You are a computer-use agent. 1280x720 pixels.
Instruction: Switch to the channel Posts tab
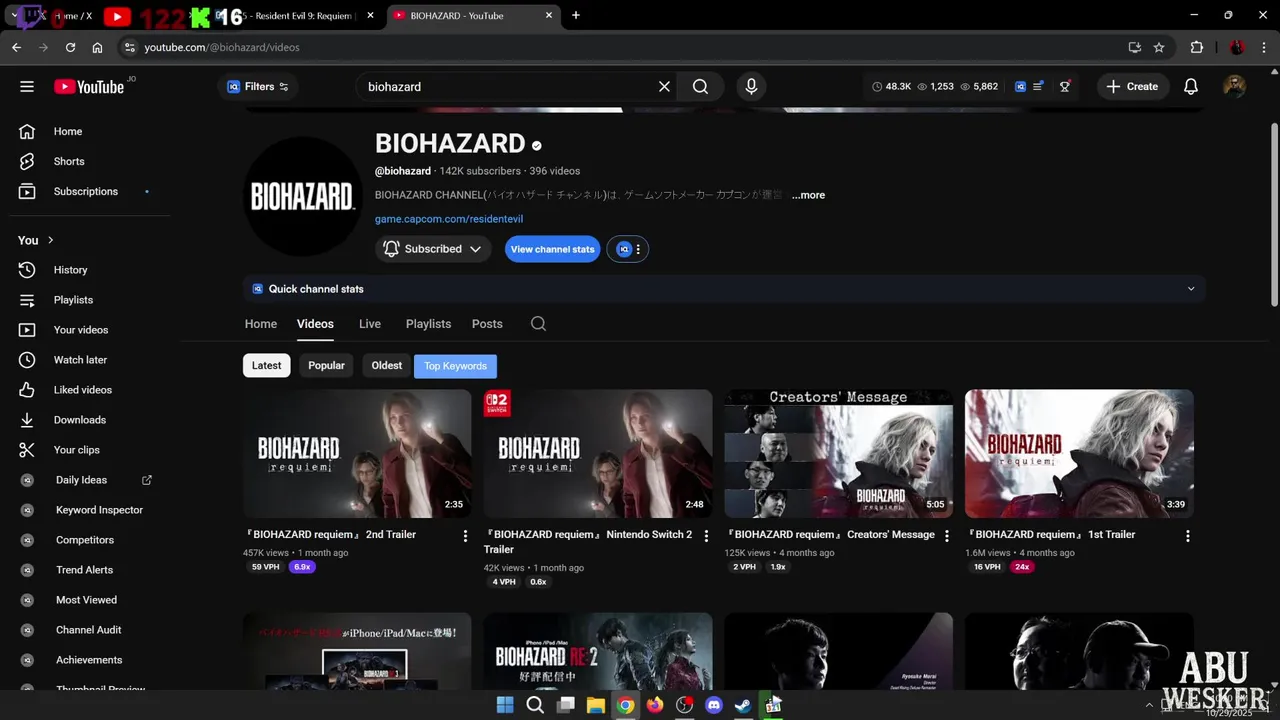(x=487, y=324)
